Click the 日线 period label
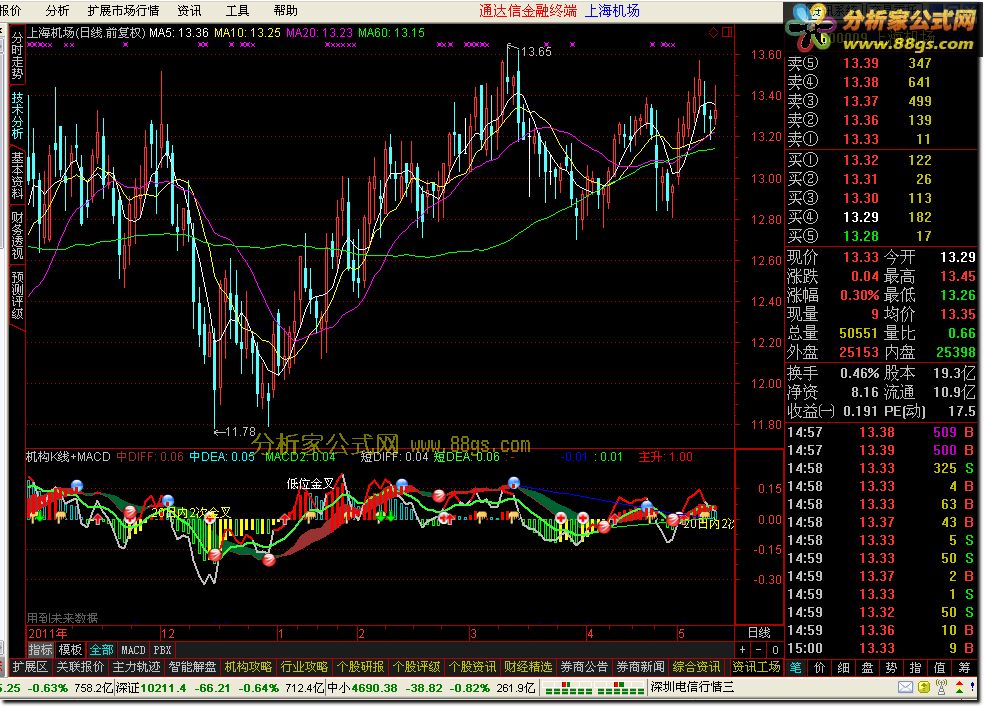 tap(759, 633)
